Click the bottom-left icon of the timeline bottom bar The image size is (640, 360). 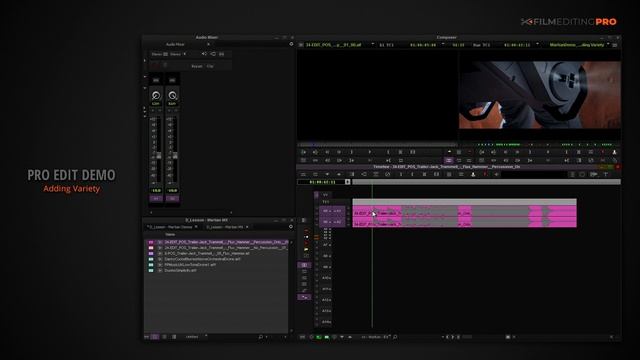tap(302, 337)
